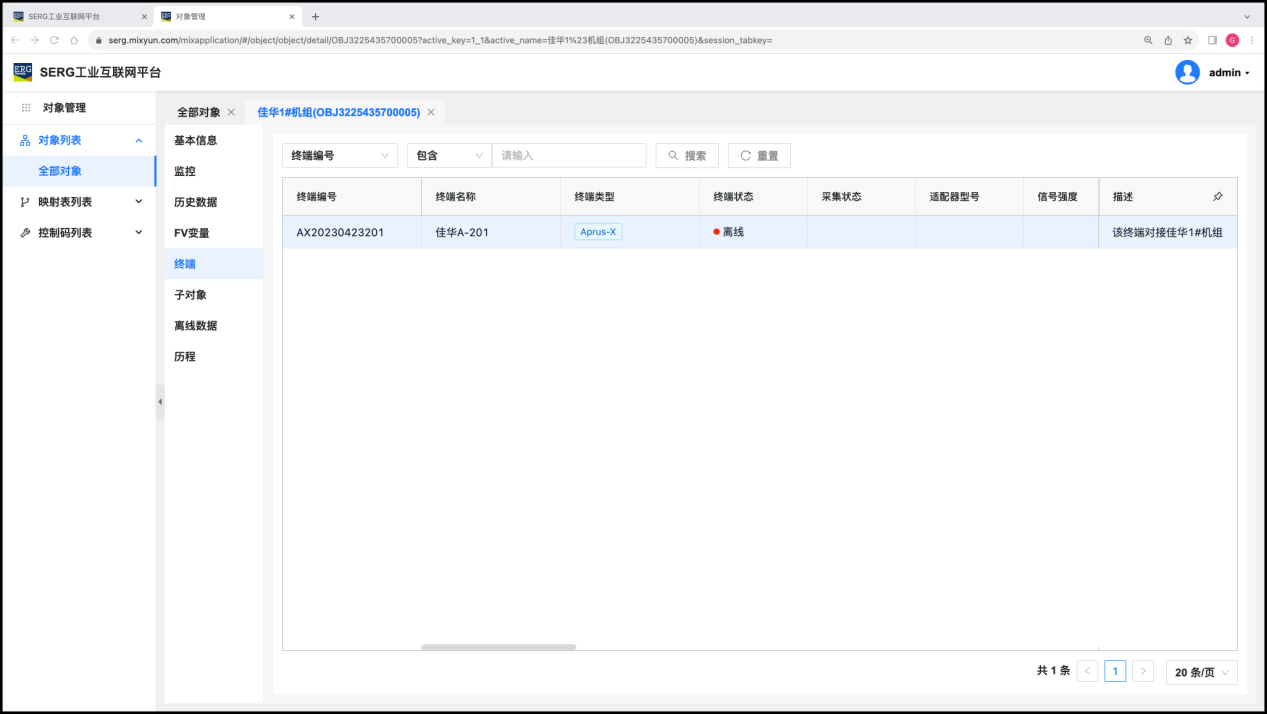Screen dimensions: 1267x714
Task: Open the 历史数据 section
Action: coord(195,202)
